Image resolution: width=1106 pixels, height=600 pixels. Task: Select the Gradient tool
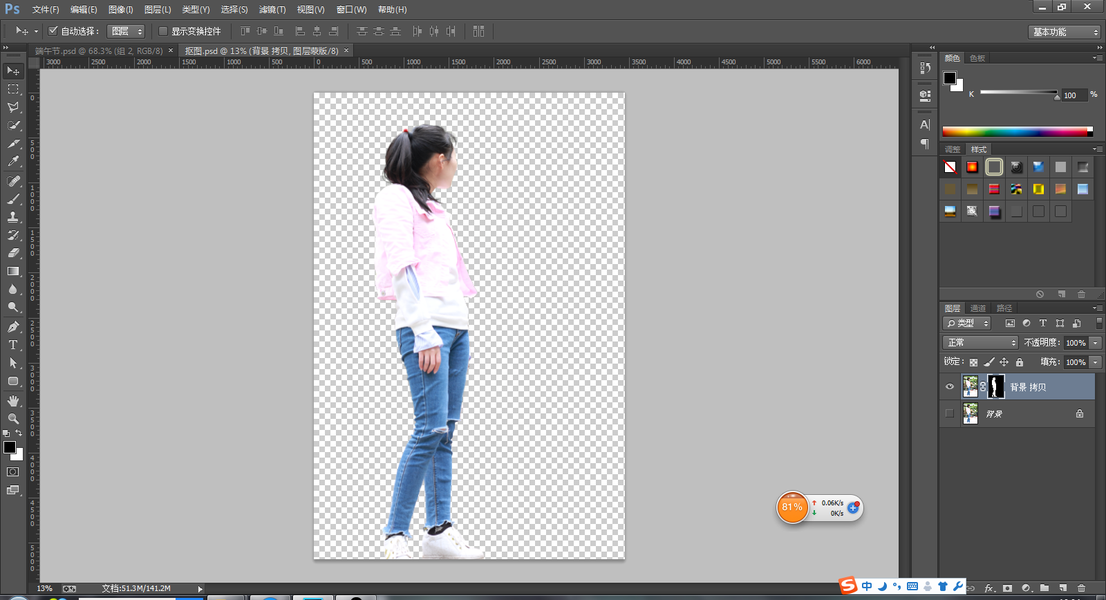coord(13,271)
